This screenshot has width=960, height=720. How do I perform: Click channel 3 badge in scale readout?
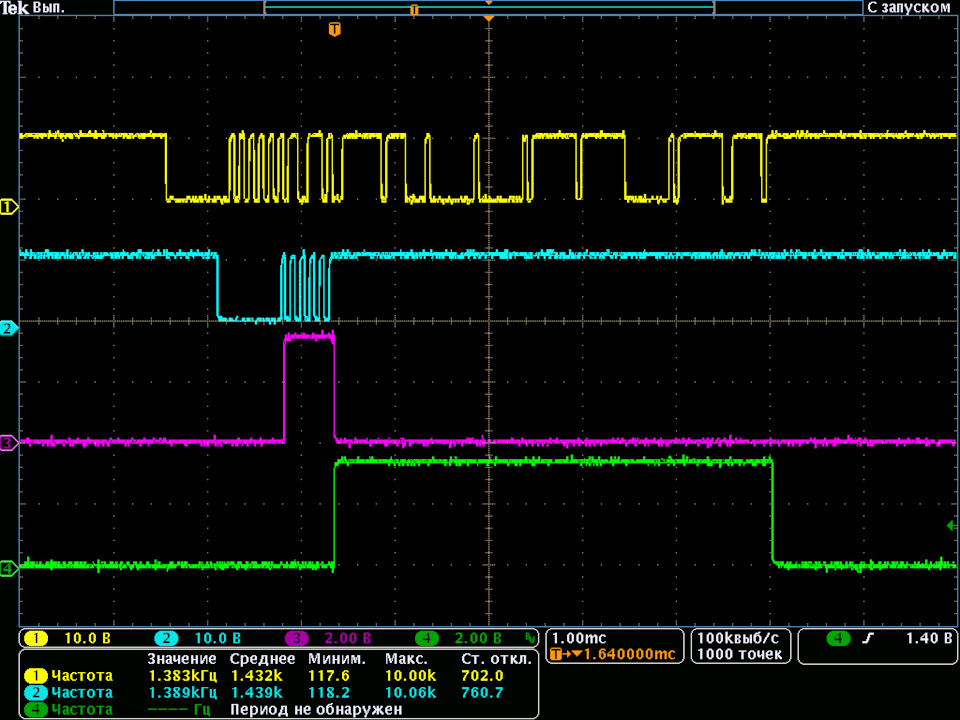click(x=296, y=639)
